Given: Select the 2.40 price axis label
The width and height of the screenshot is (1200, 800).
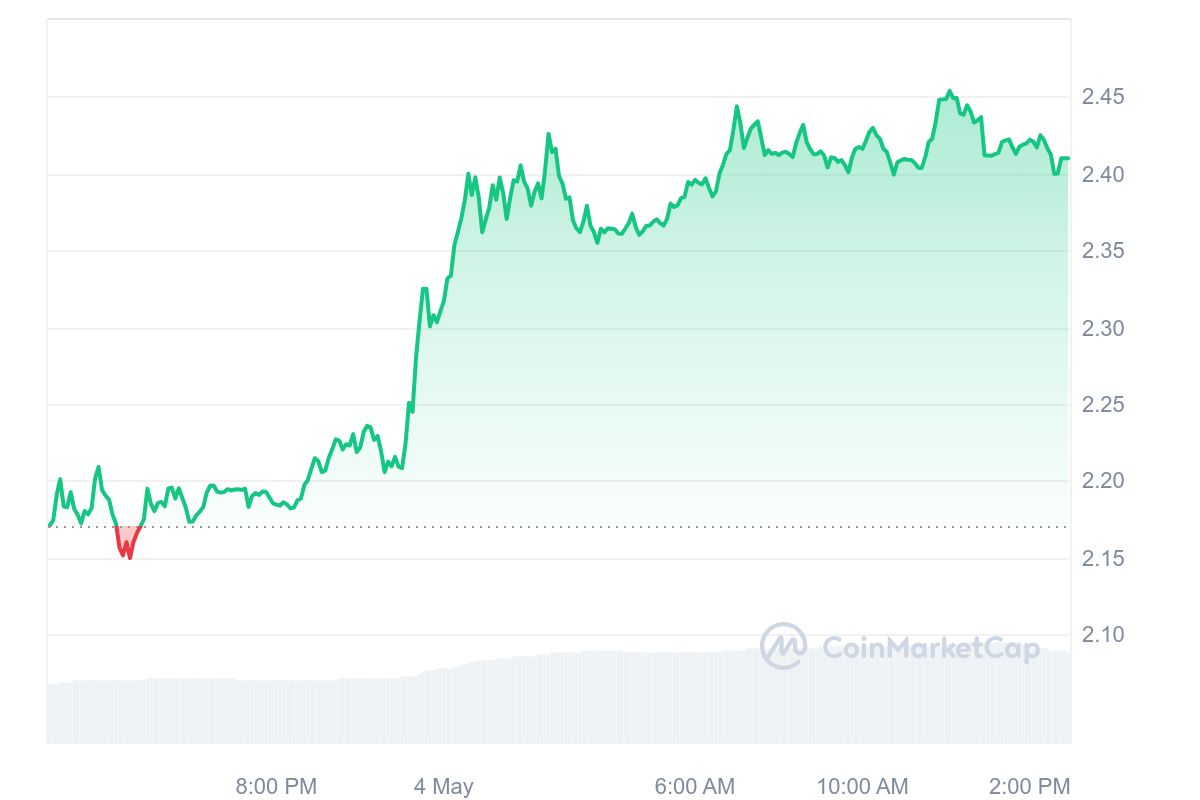Looking at the screenshot, I should click(1103, 175).
